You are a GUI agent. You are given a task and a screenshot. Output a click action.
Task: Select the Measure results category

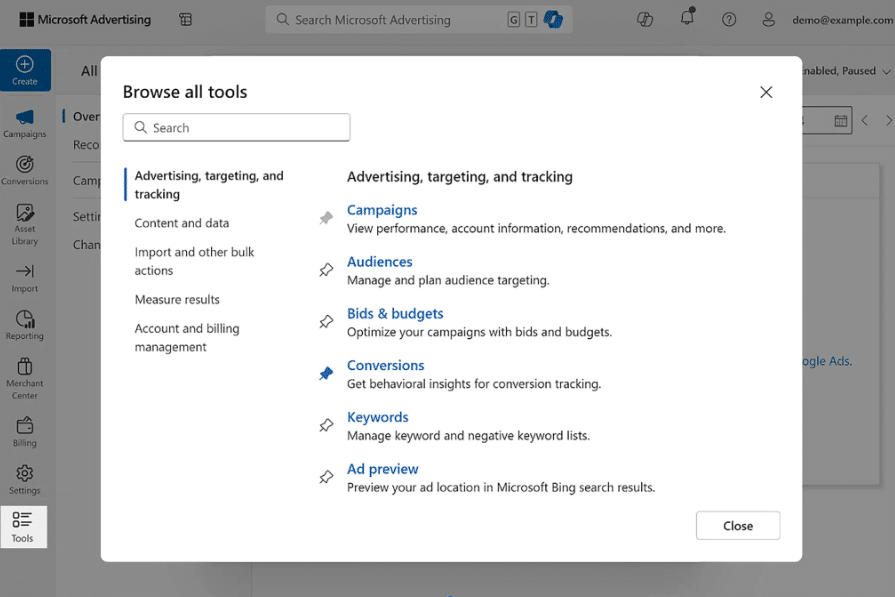(176, 299)
